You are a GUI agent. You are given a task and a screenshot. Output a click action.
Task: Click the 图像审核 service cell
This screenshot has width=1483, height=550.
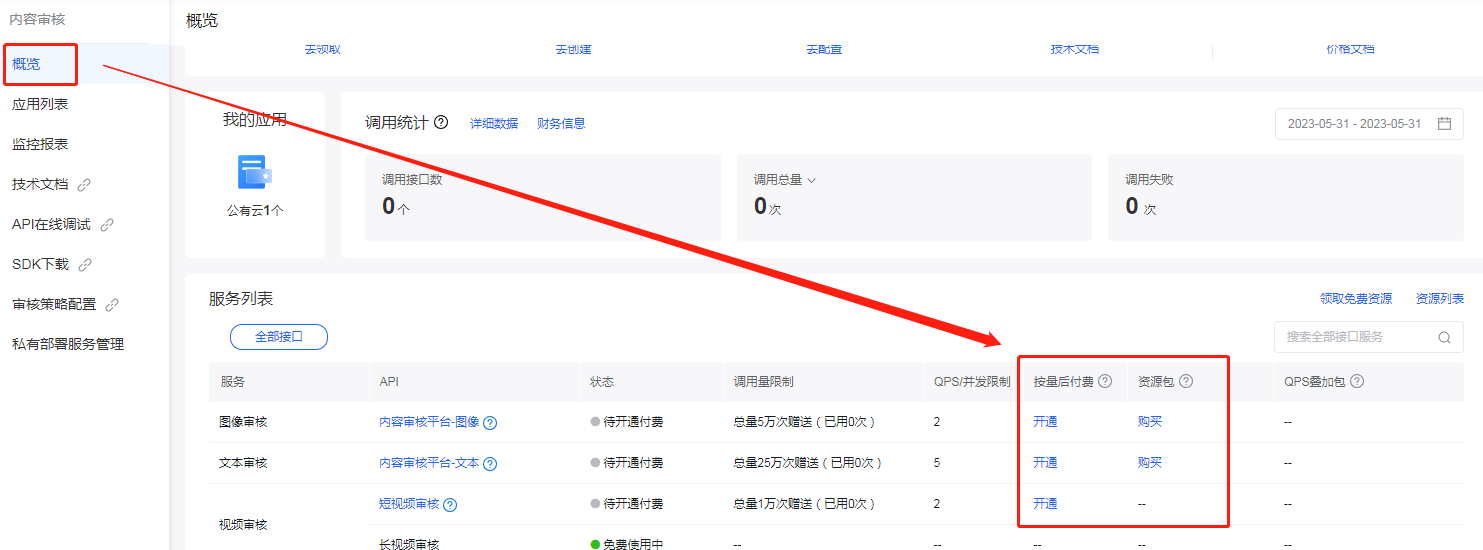(x=243, y=421)
